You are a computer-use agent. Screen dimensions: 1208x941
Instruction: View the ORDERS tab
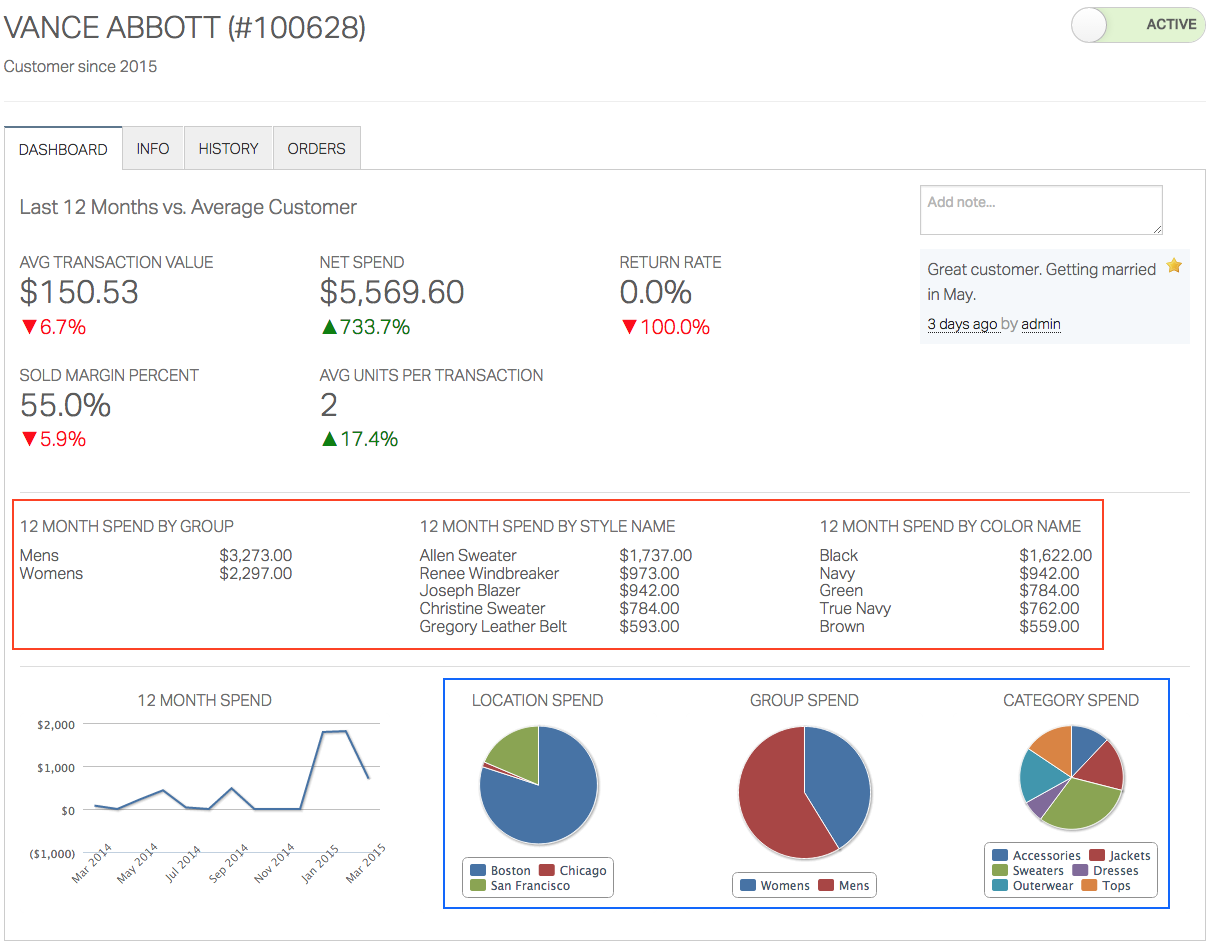click(x=316, y=148)
